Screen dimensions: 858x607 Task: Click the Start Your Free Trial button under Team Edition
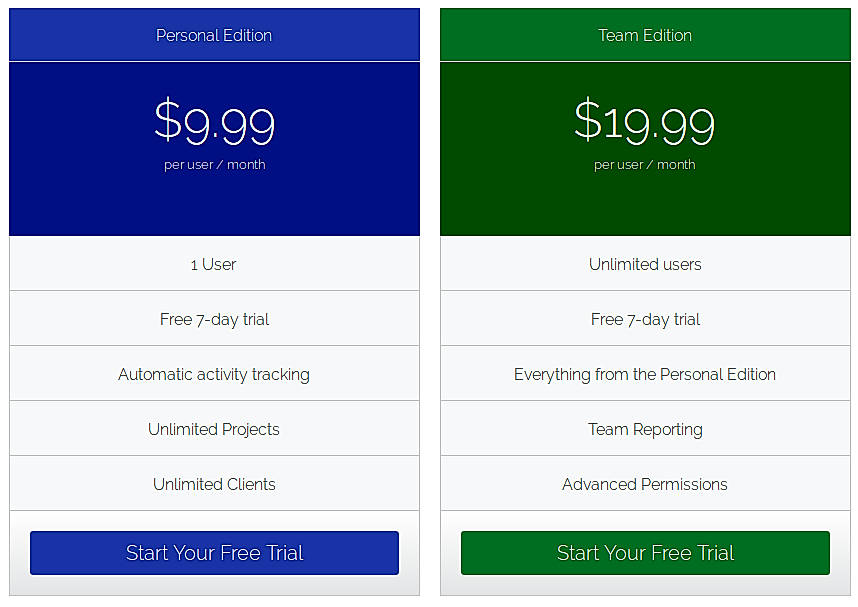[x=645, y=552]
